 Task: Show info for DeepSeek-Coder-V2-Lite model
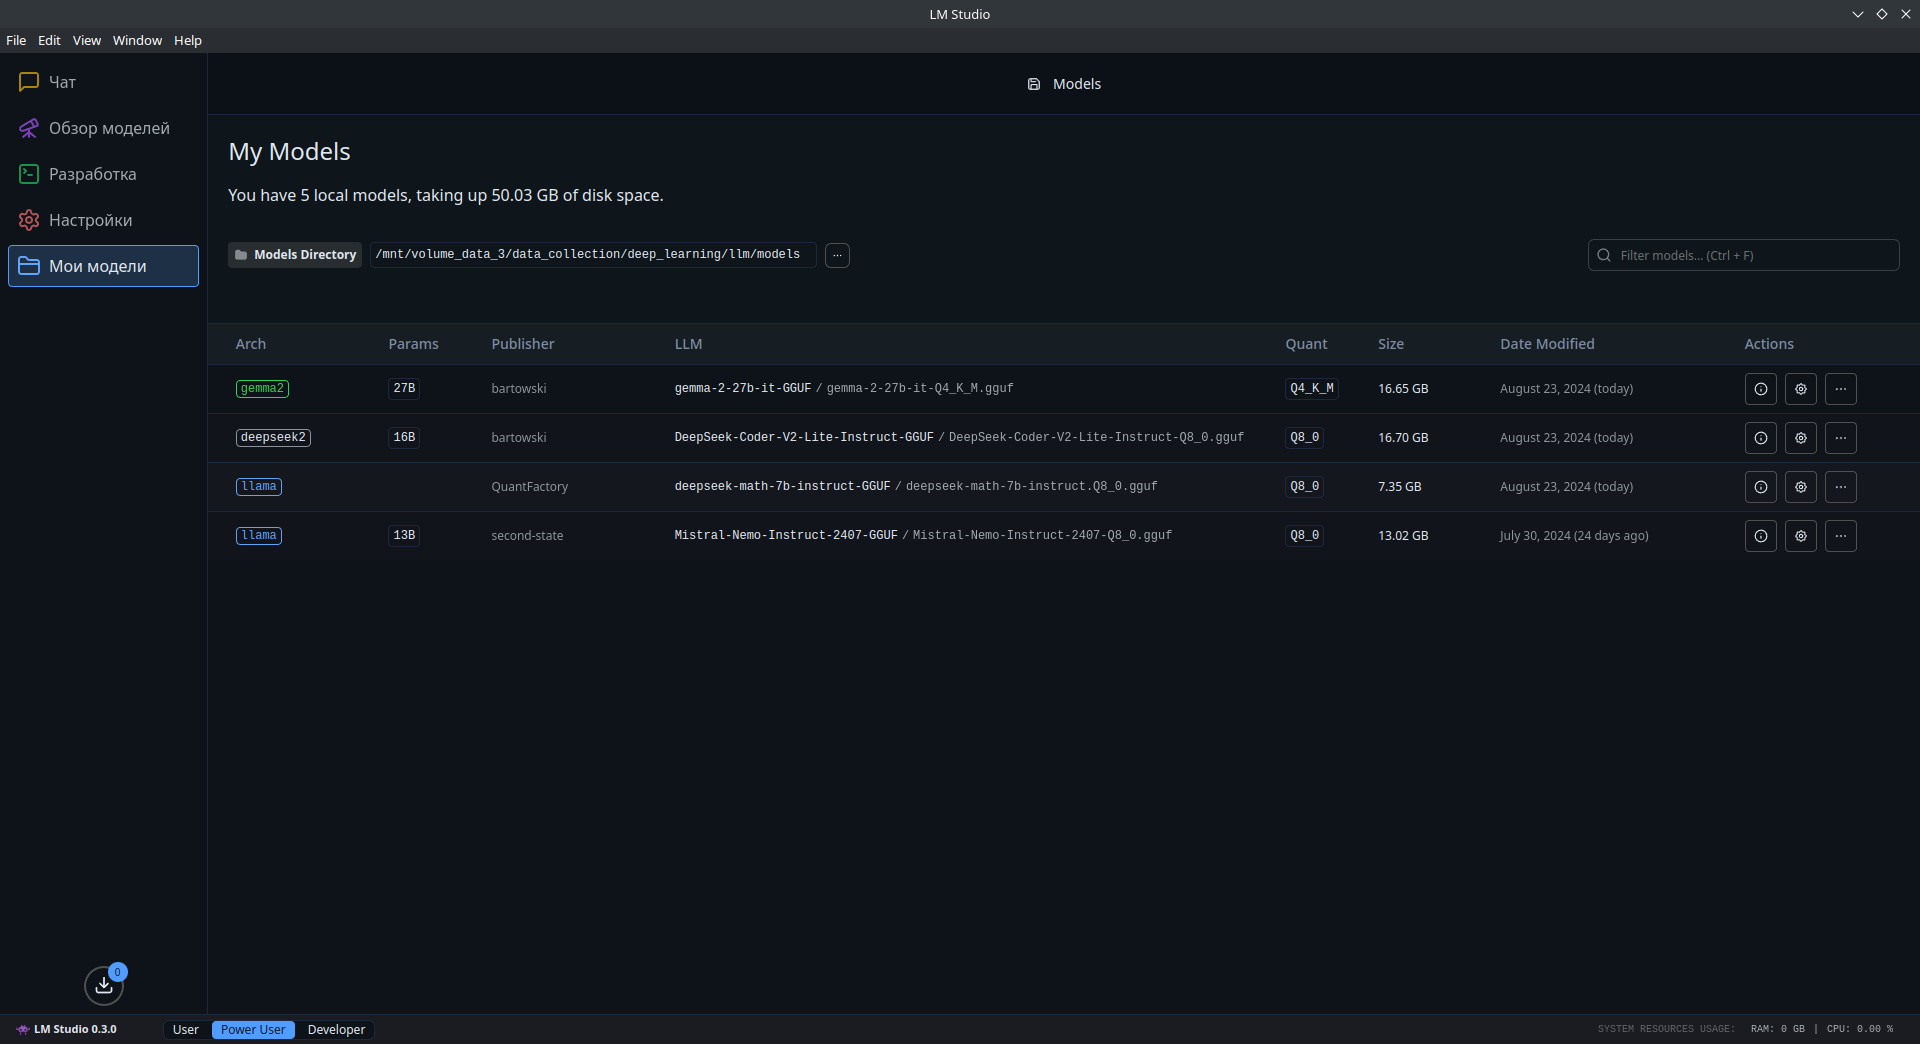1760,438
